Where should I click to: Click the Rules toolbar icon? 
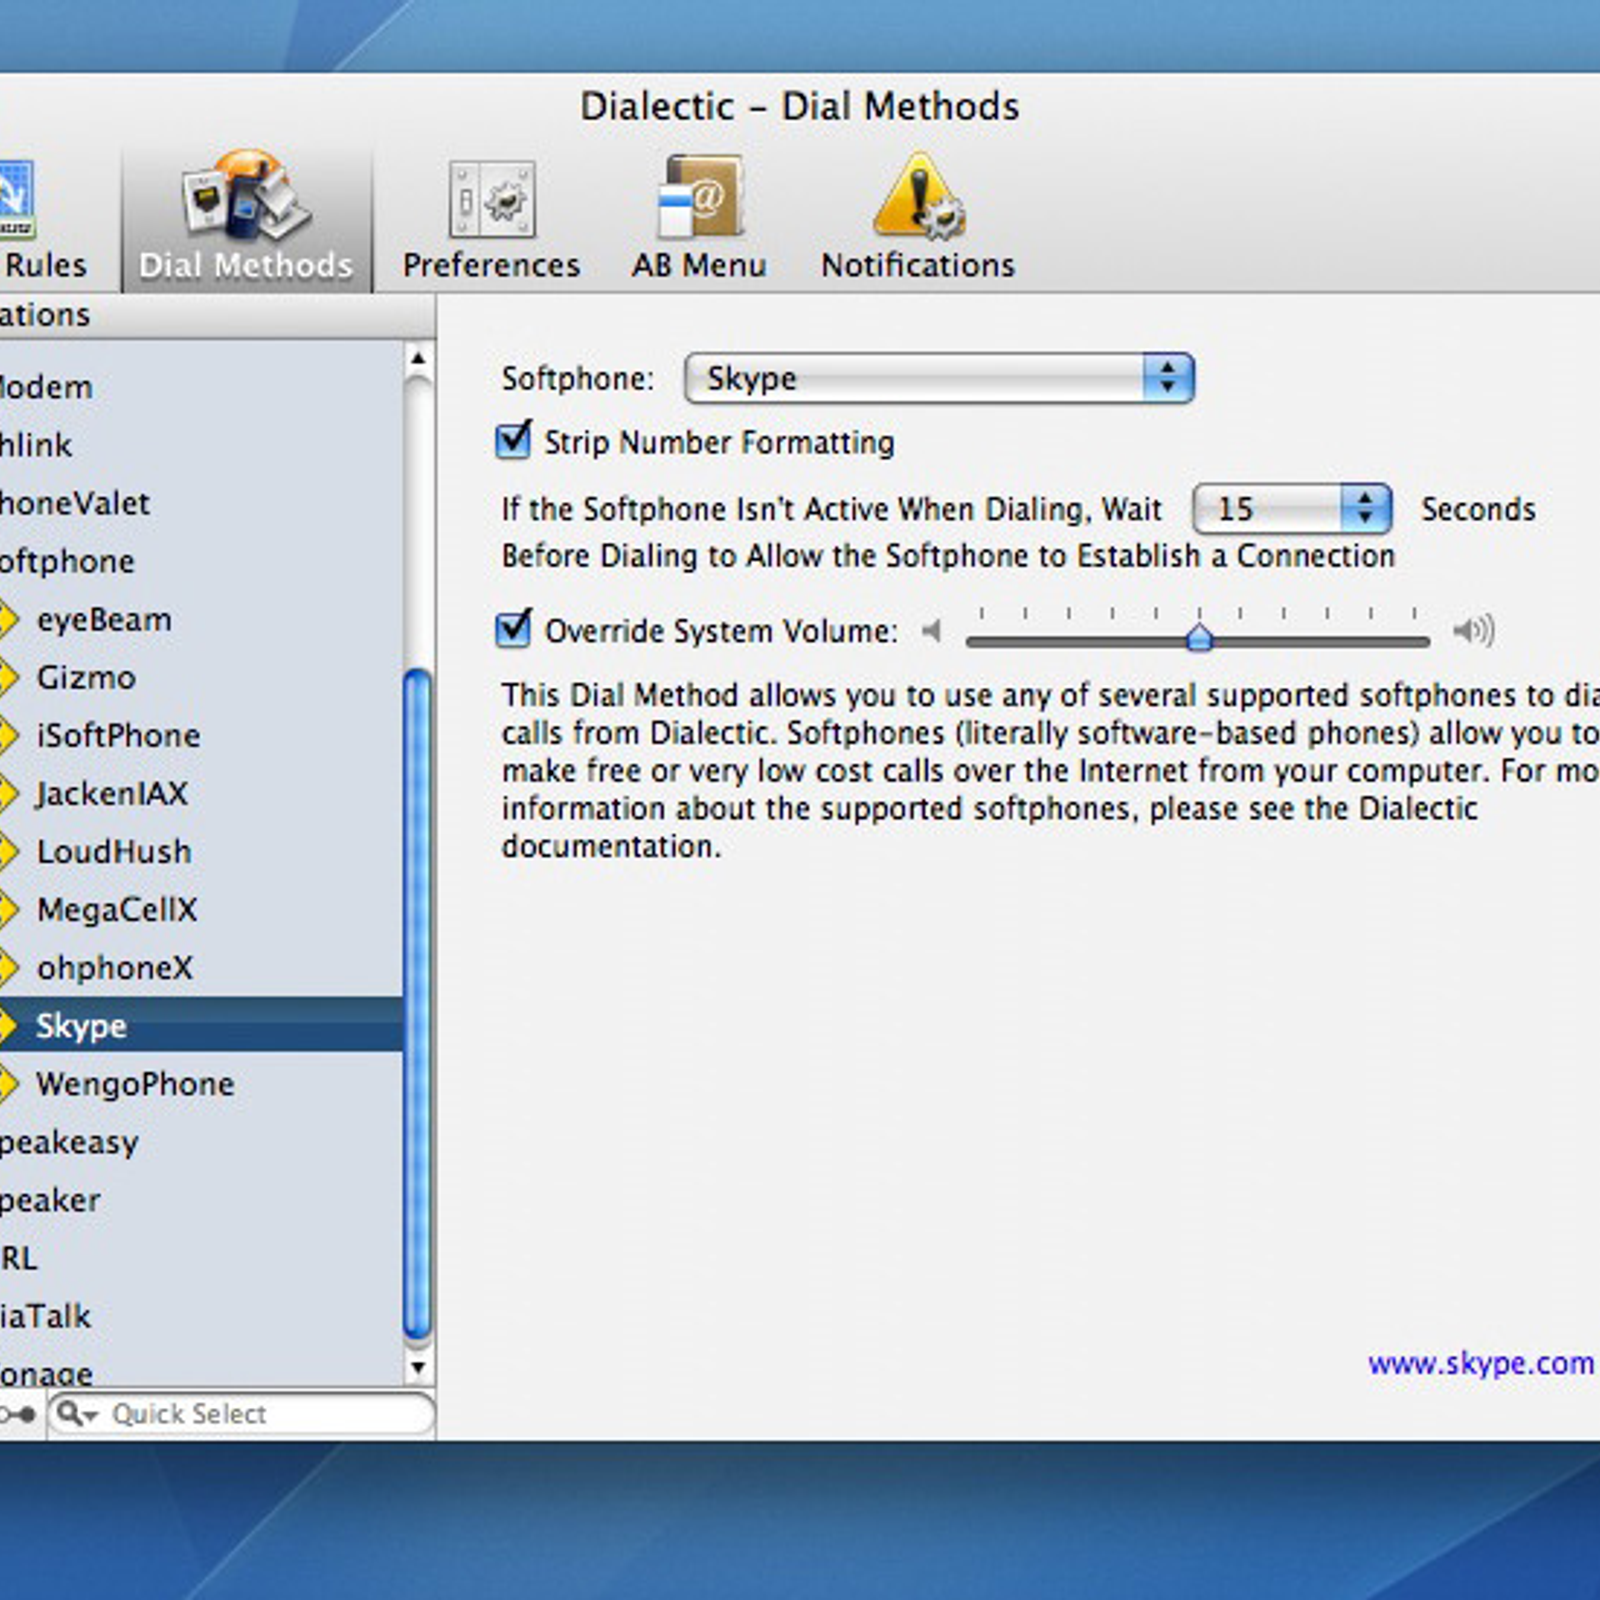(x=18, y=200)
